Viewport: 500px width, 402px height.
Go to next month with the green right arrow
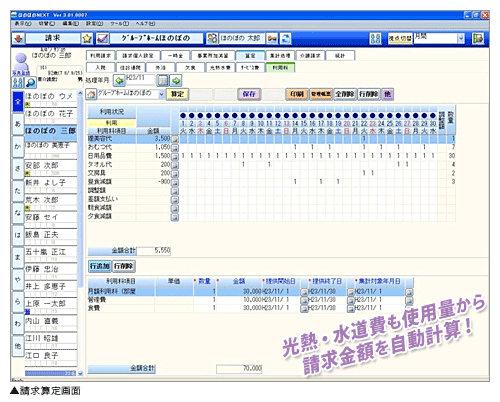point(176,81)
